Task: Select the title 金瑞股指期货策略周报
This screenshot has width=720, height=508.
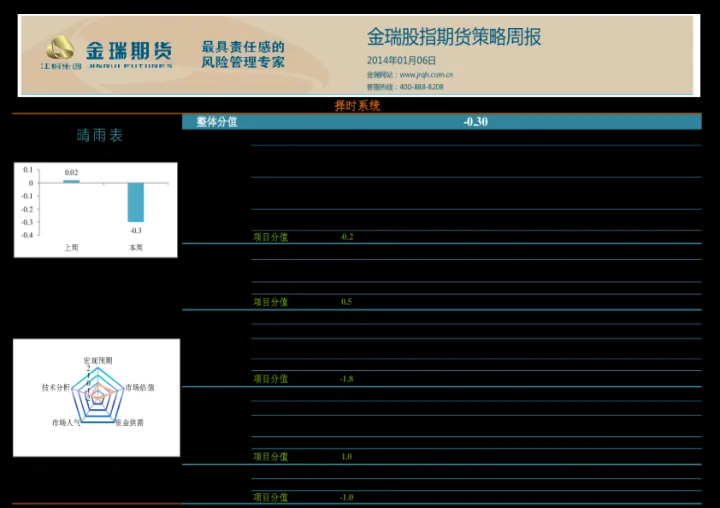Action: pyautogui.click(x=454, y=37)
